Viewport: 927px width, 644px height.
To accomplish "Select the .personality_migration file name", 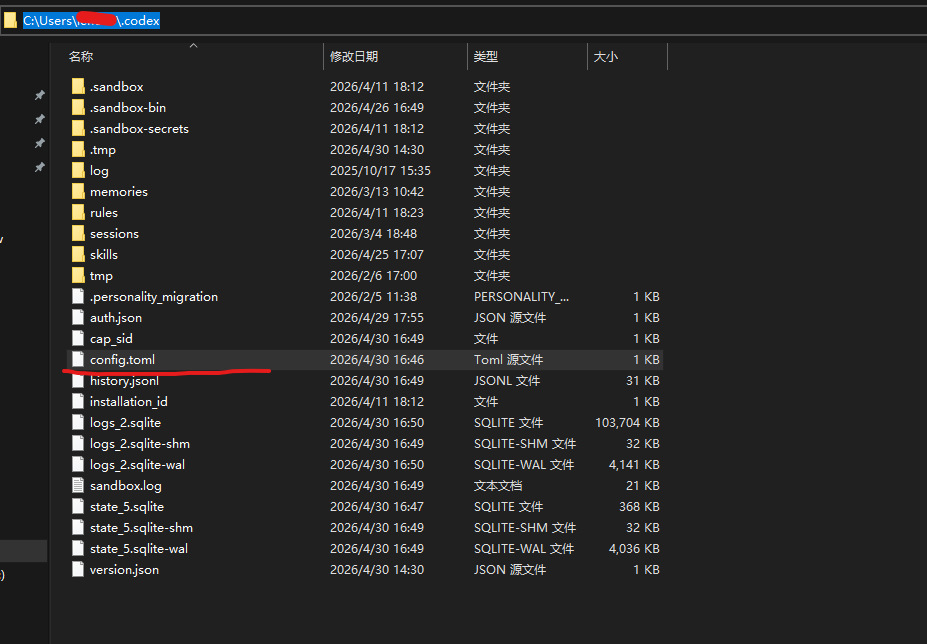I will pyautogui.click(x=154, y=297).
